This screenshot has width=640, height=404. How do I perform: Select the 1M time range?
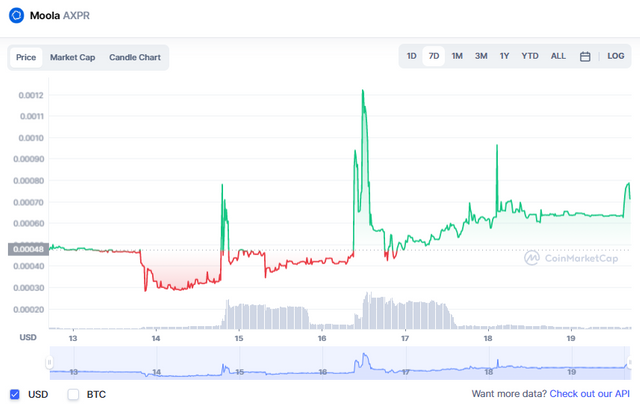click(457, 56)
